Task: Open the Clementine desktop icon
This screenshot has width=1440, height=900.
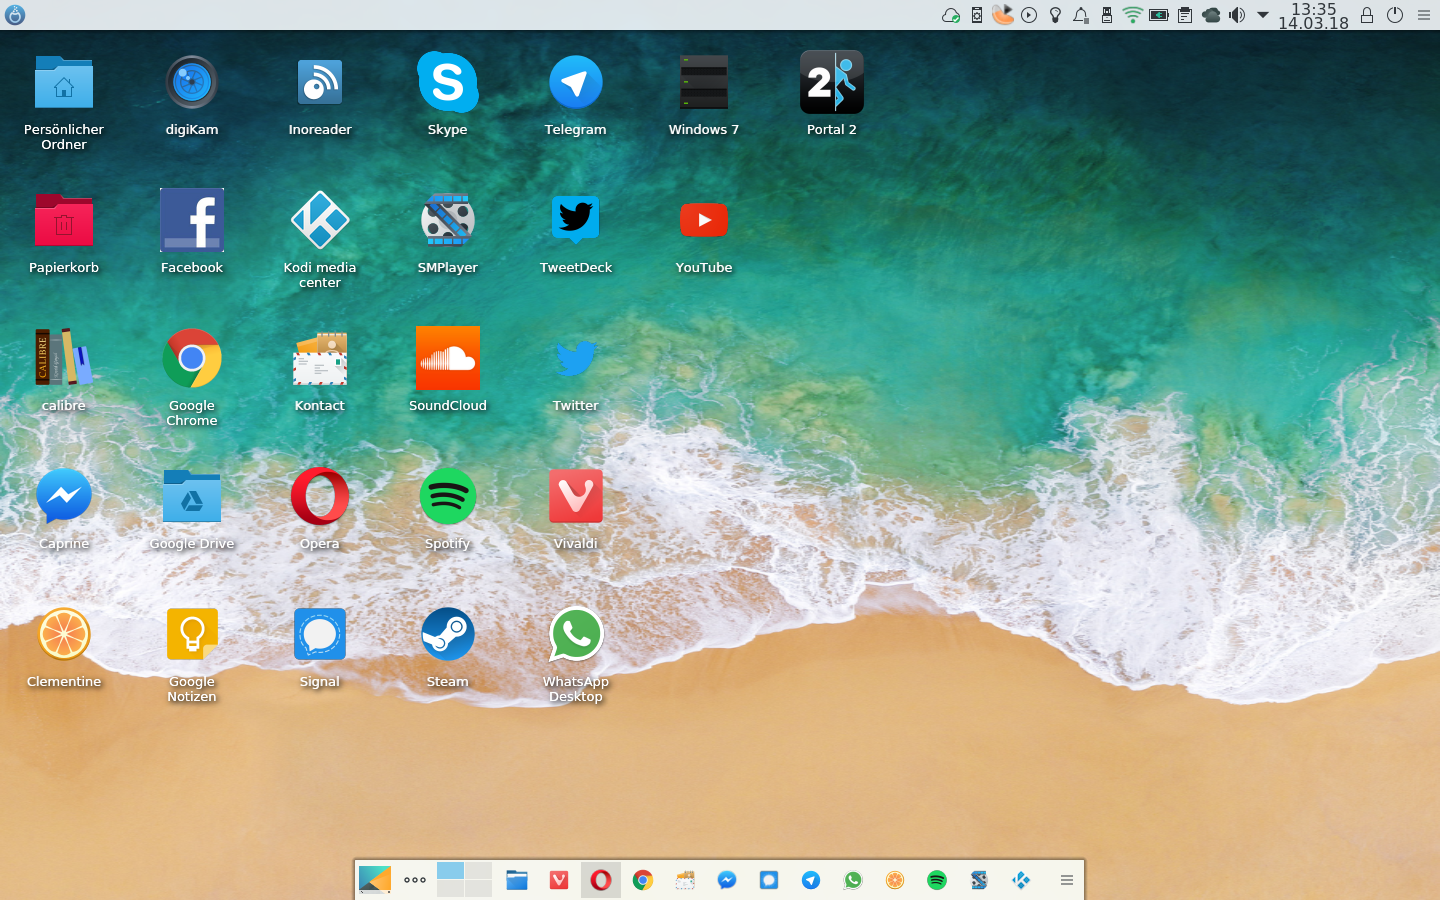Action: [x=64, y=635]
